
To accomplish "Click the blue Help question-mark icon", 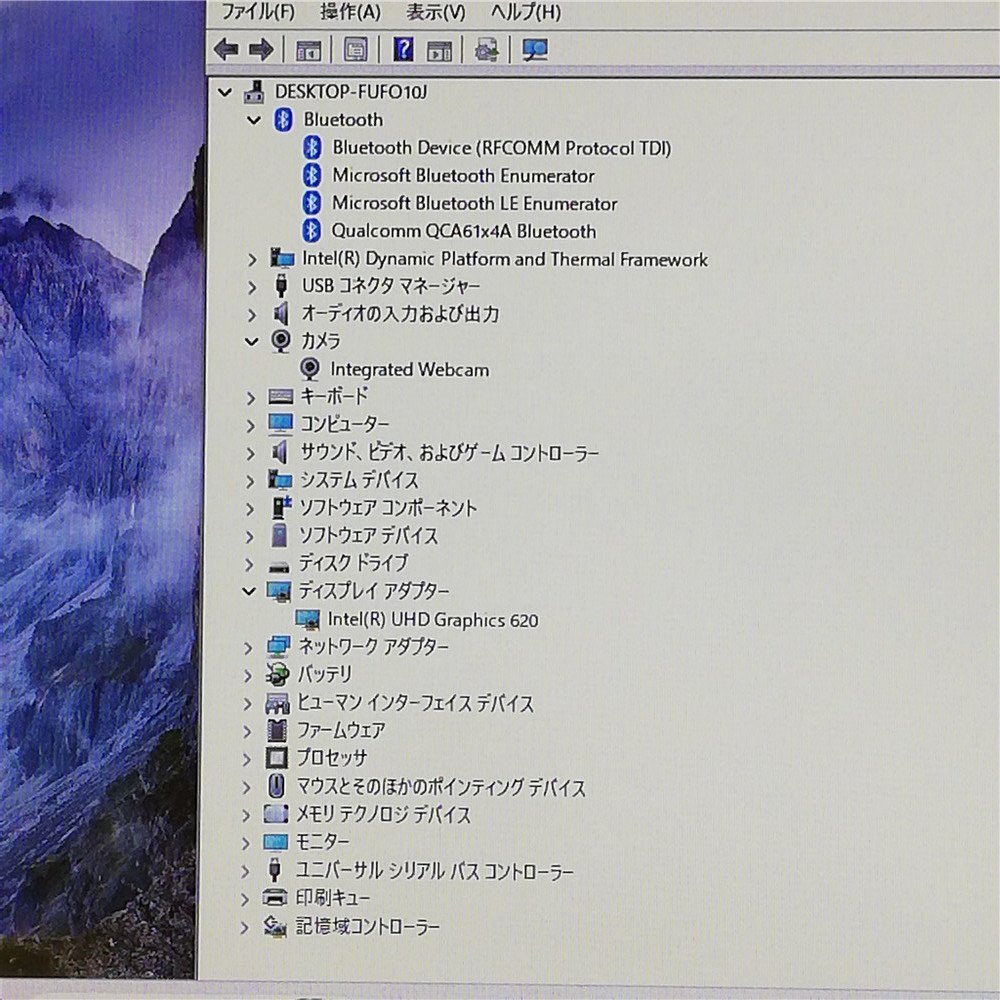I will click(x=403, y=50).
